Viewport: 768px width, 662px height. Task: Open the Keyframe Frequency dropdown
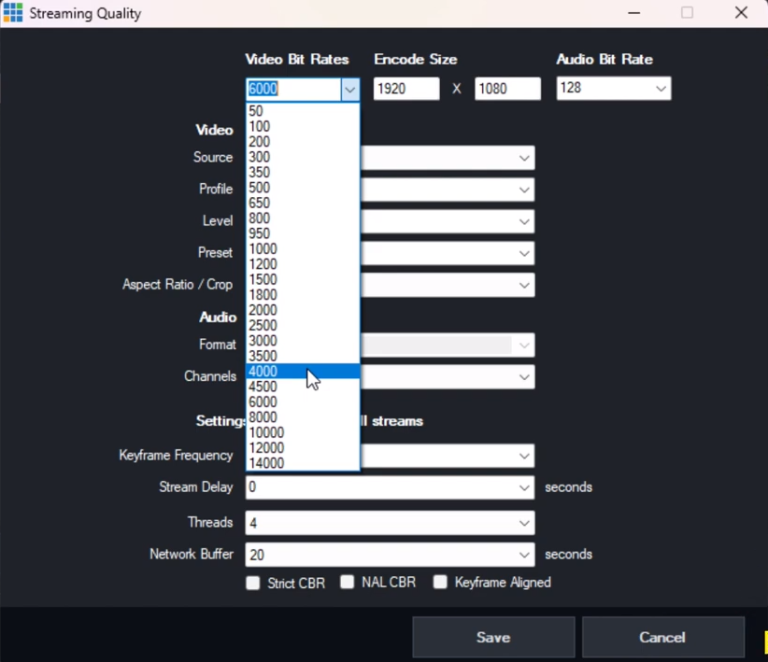(524, 456)
